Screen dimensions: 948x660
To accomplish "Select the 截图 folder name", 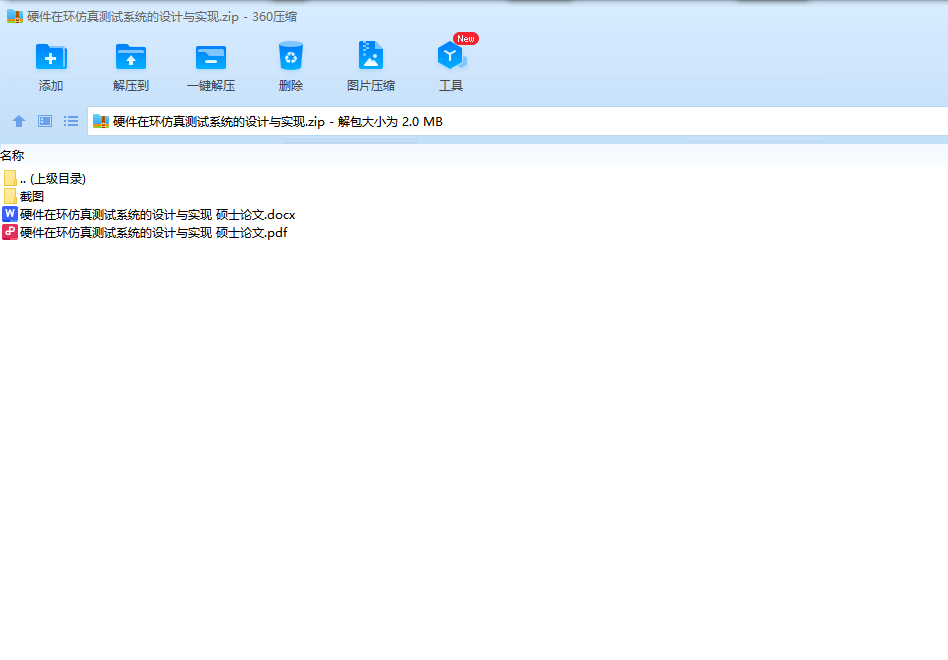I will (32, 196).
